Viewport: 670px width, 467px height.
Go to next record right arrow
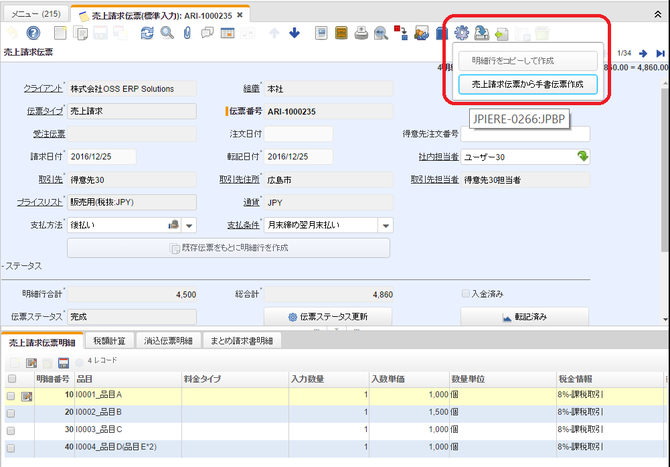[x=643, y=53]
